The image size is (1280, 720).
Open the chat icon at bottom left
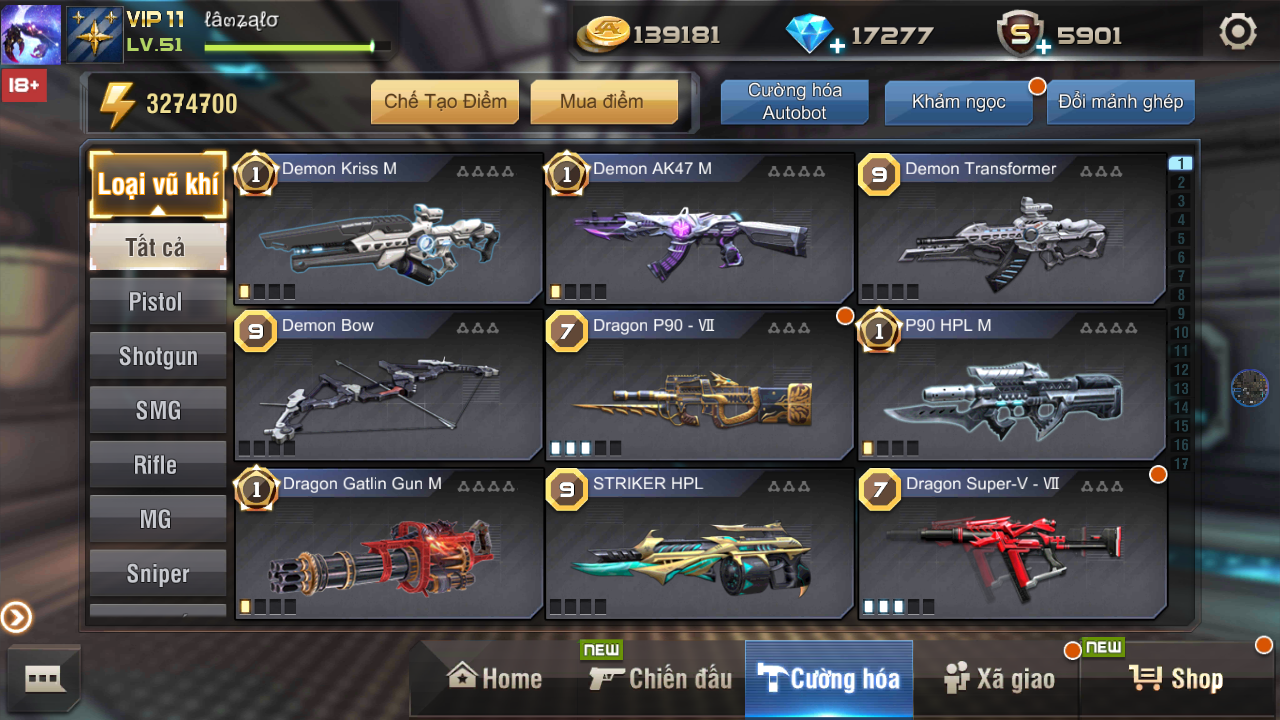[44, 679]
